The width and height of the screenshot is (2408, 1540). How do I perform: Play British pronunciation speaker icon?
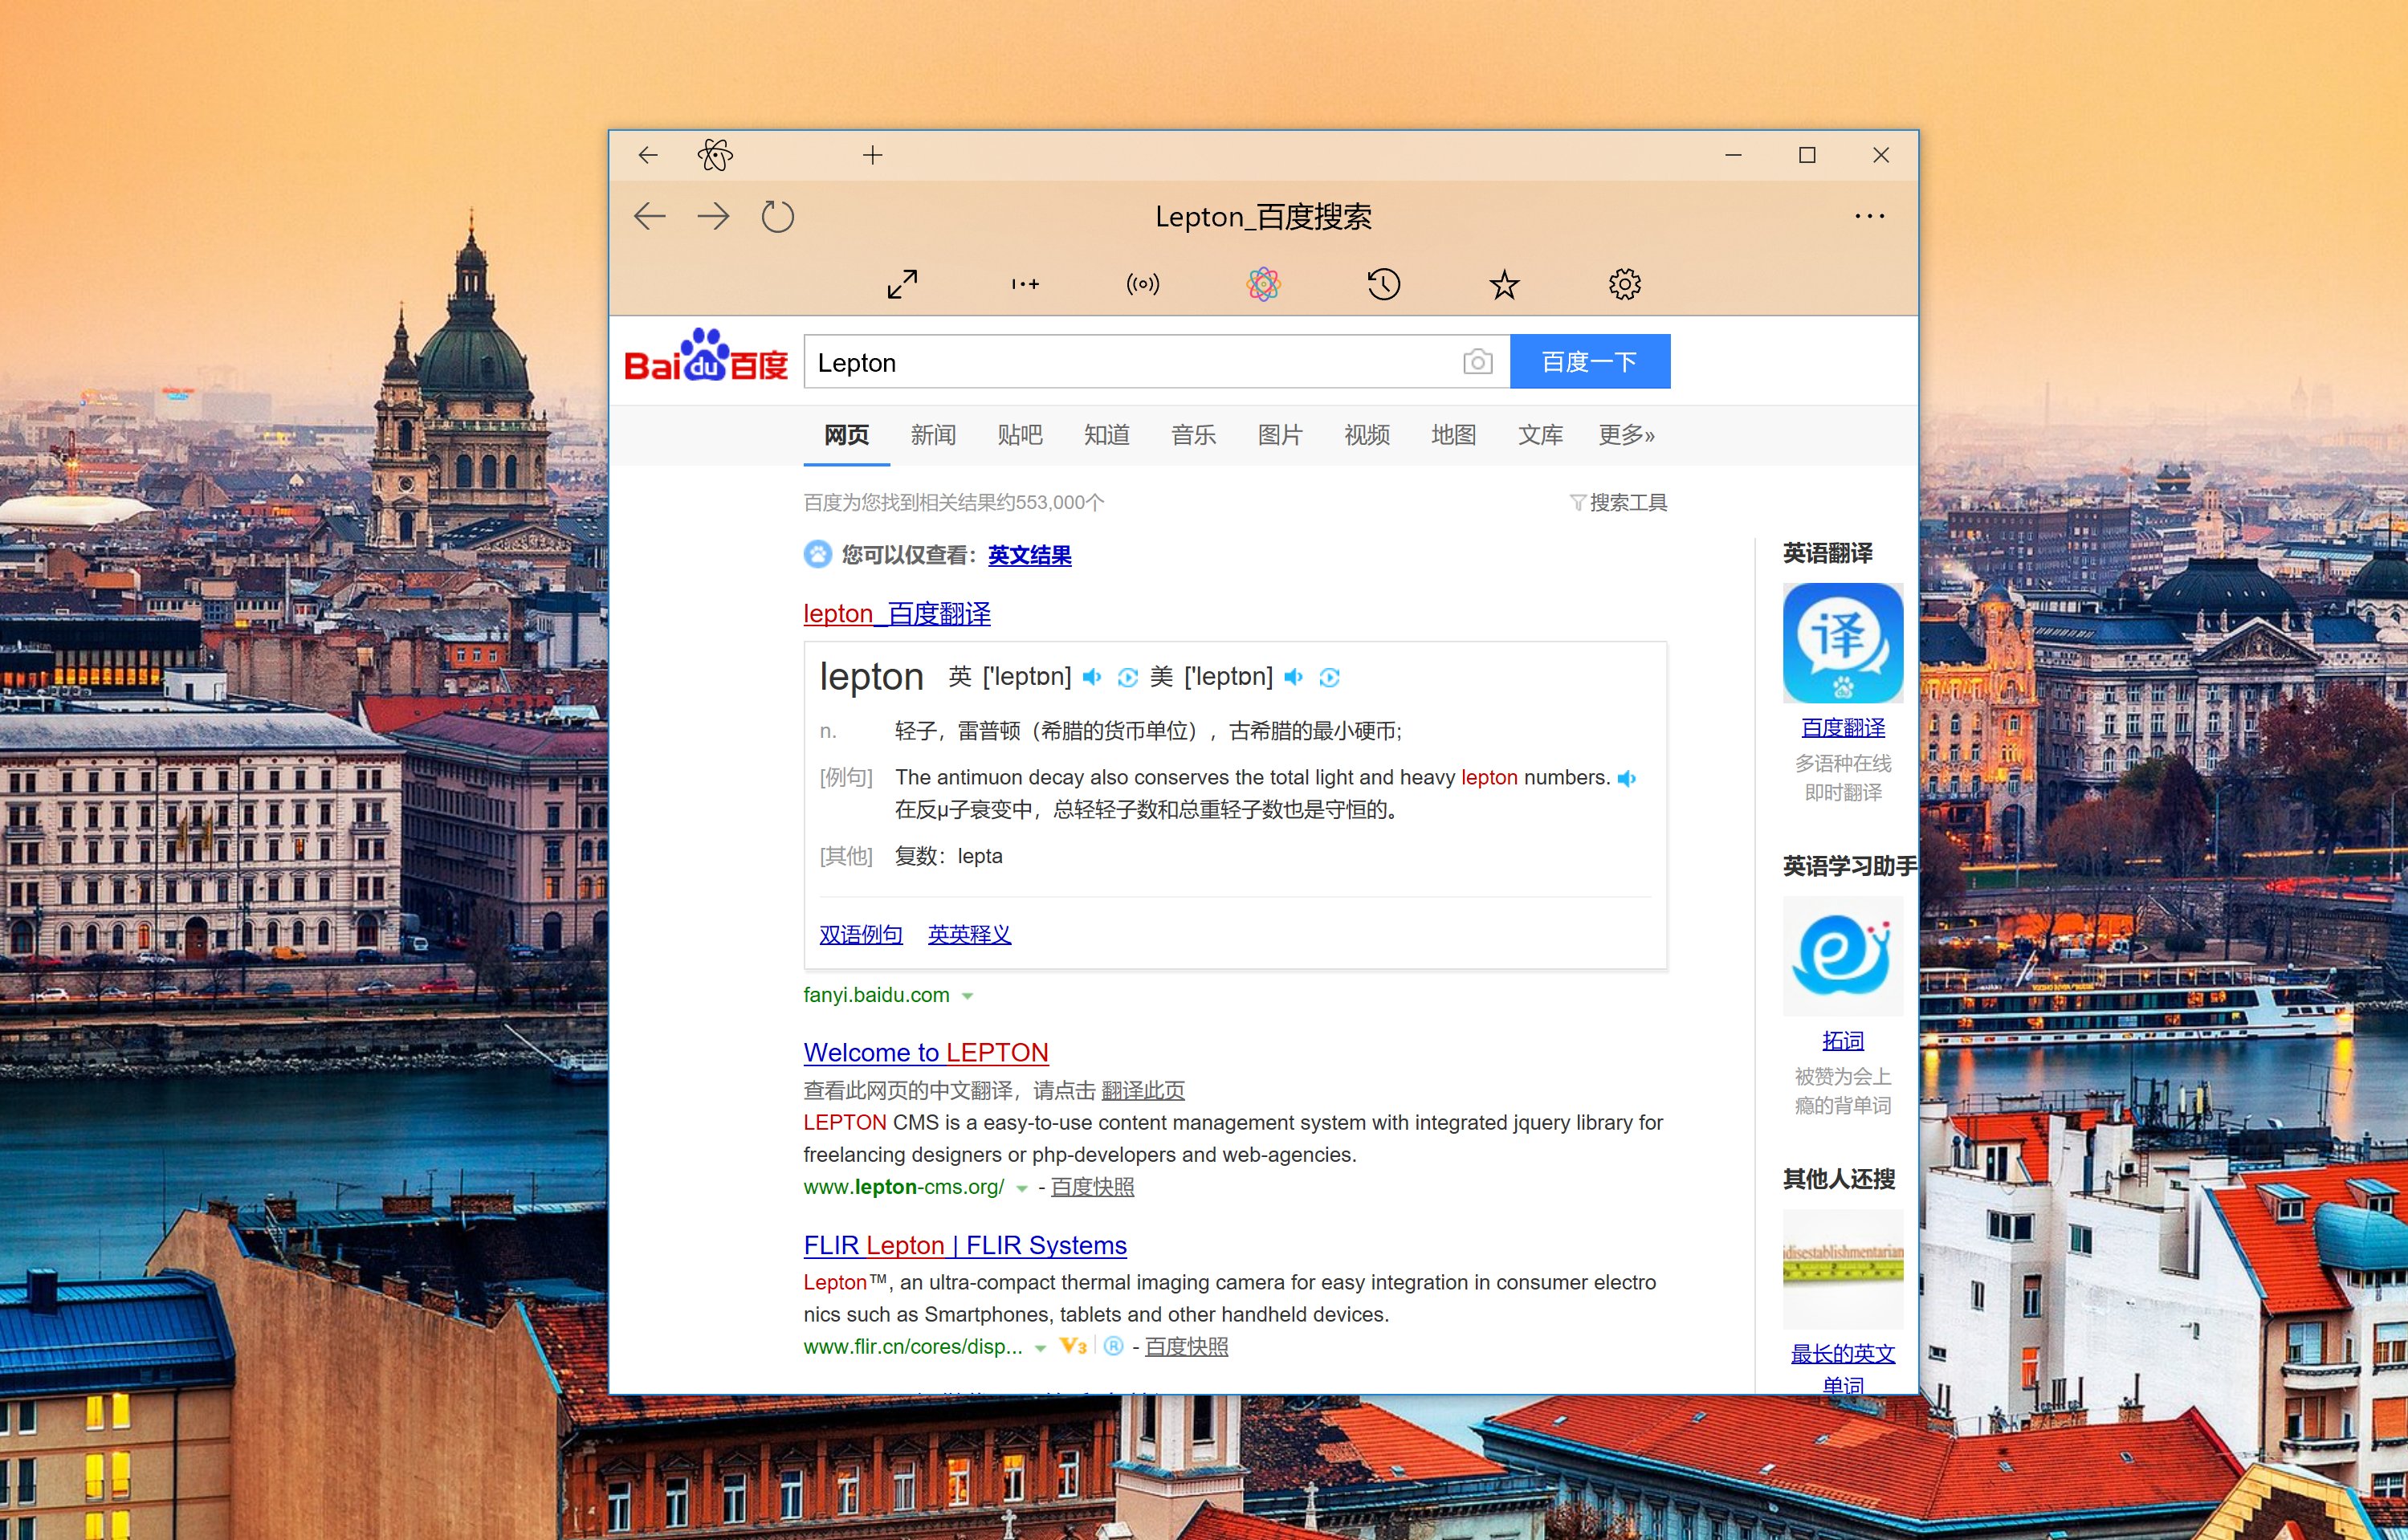click(x=1092, y=678)
